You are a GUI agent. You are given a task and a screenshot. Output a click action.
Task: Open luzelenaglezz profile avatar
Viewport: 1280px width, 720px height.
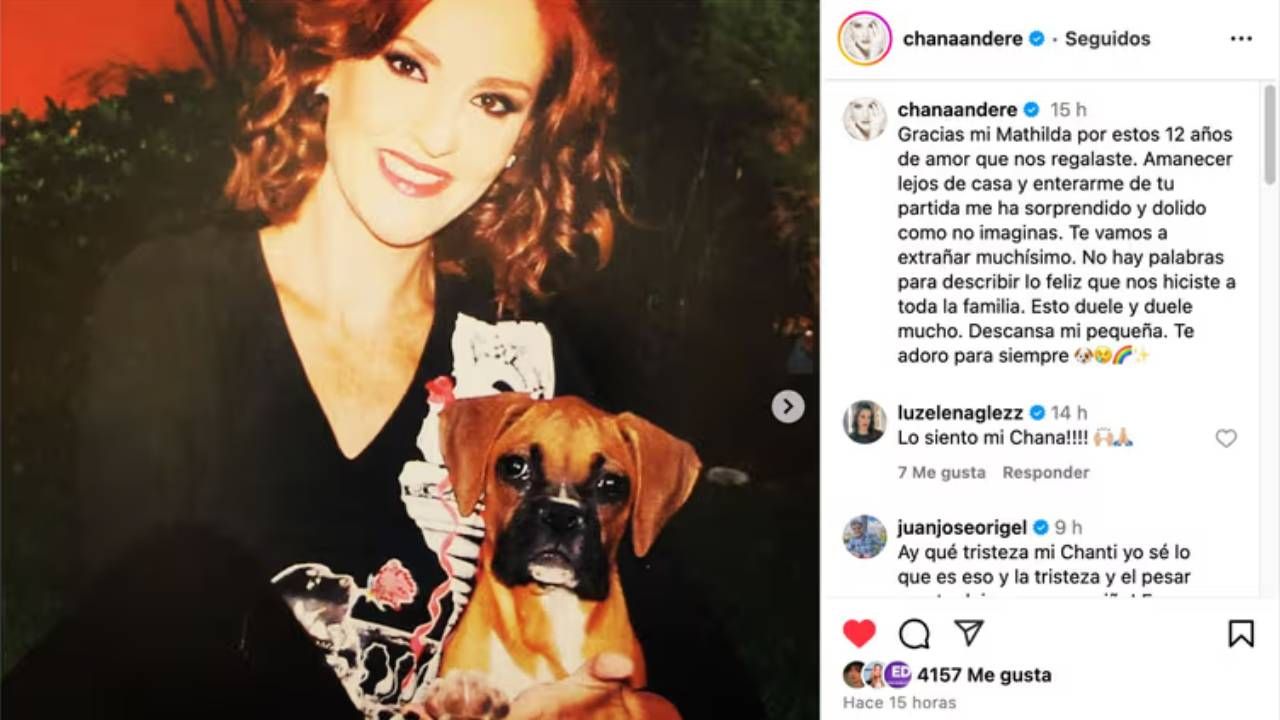coord(864,422)
